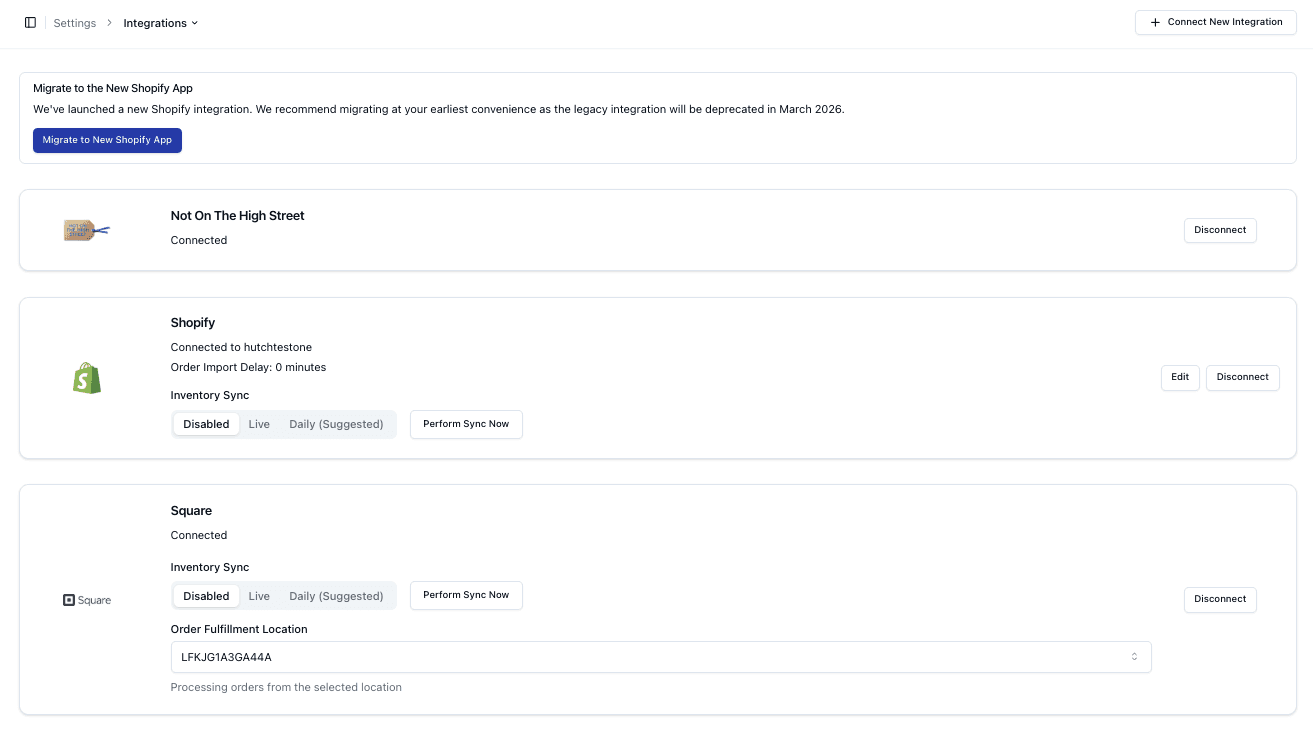The image size is (1313, 745).
Task: Set Shopify inventory sync to Live
Action: pyautogui.click(x=259, y=424)
